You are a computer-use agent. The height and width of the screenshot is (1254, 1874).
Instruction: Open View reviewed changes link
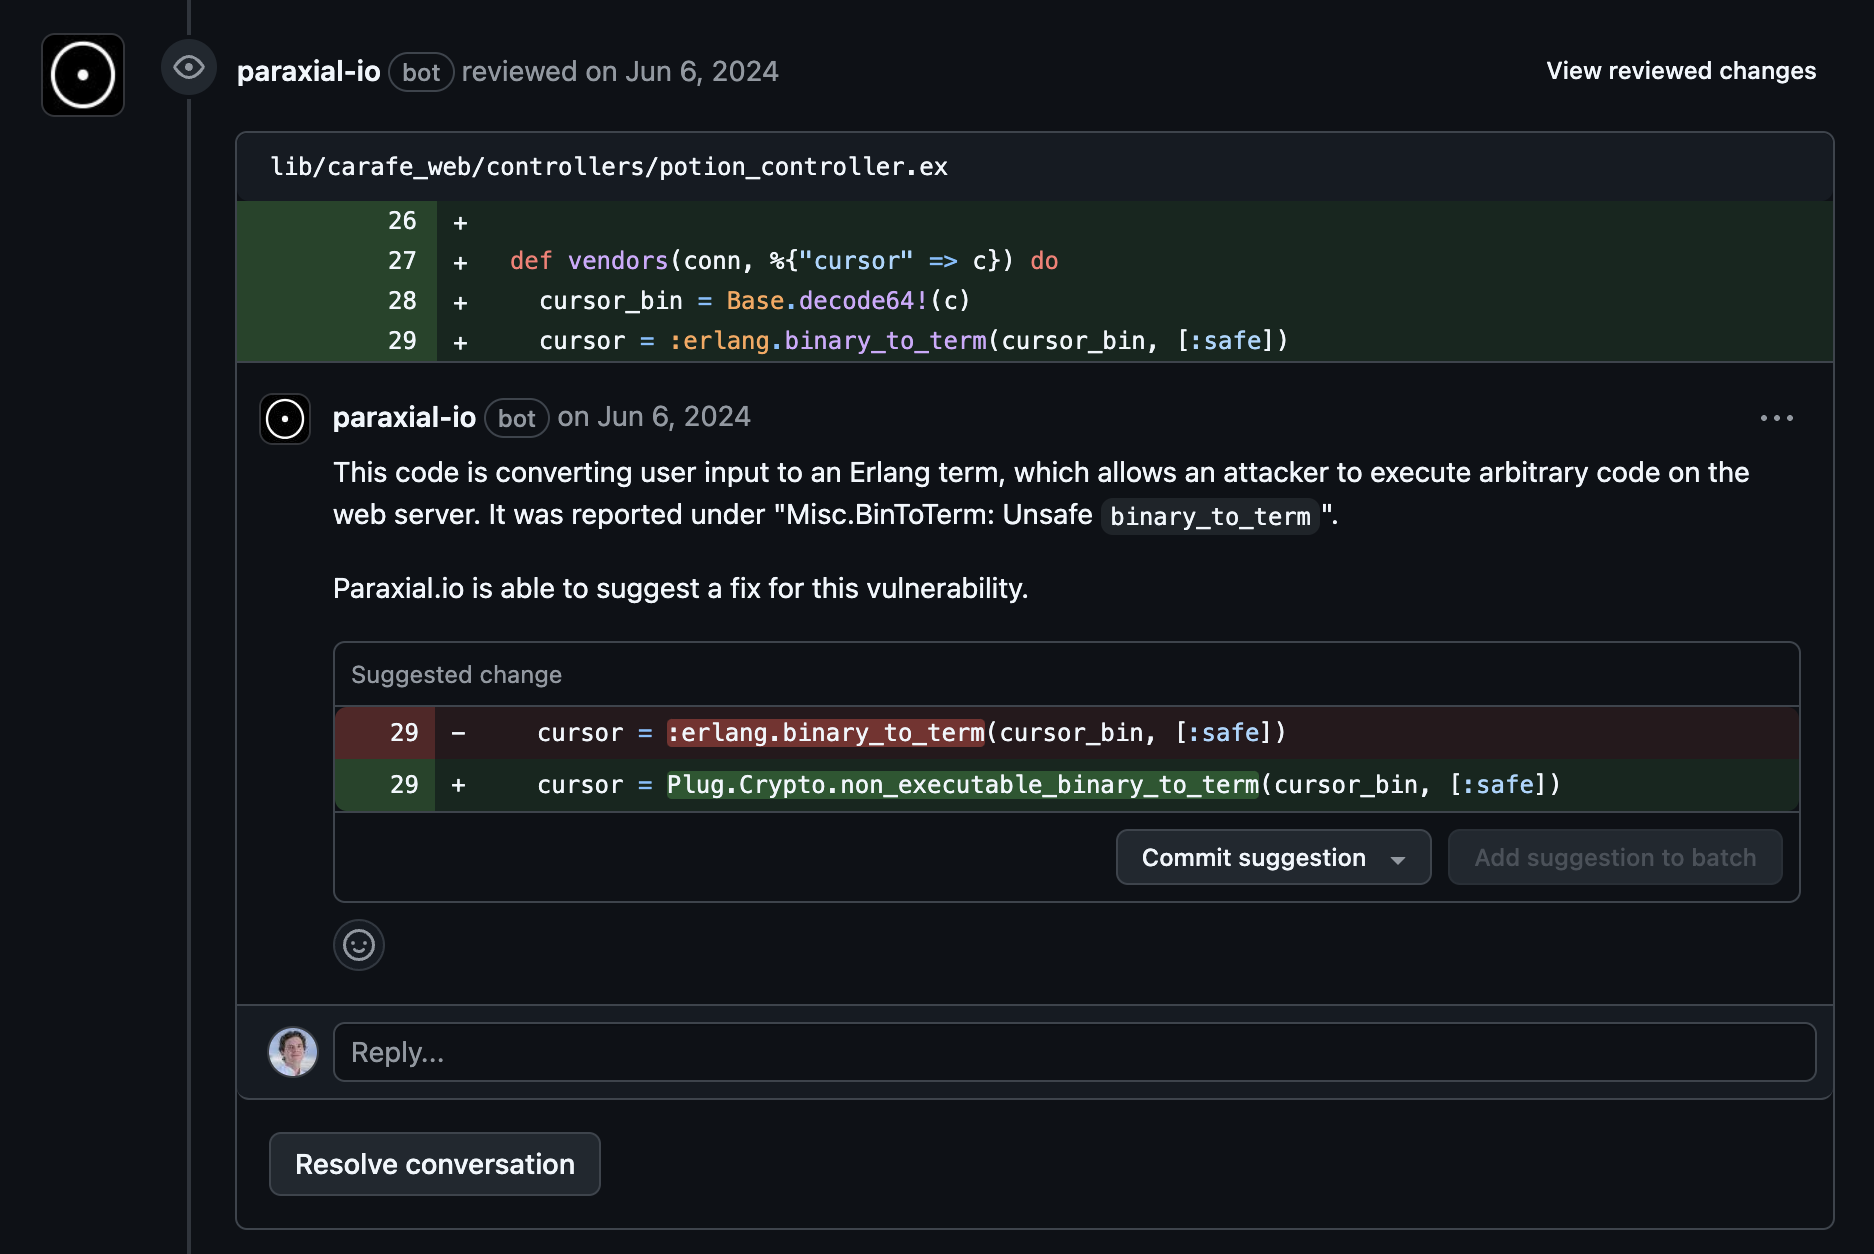pos(1681,71)
